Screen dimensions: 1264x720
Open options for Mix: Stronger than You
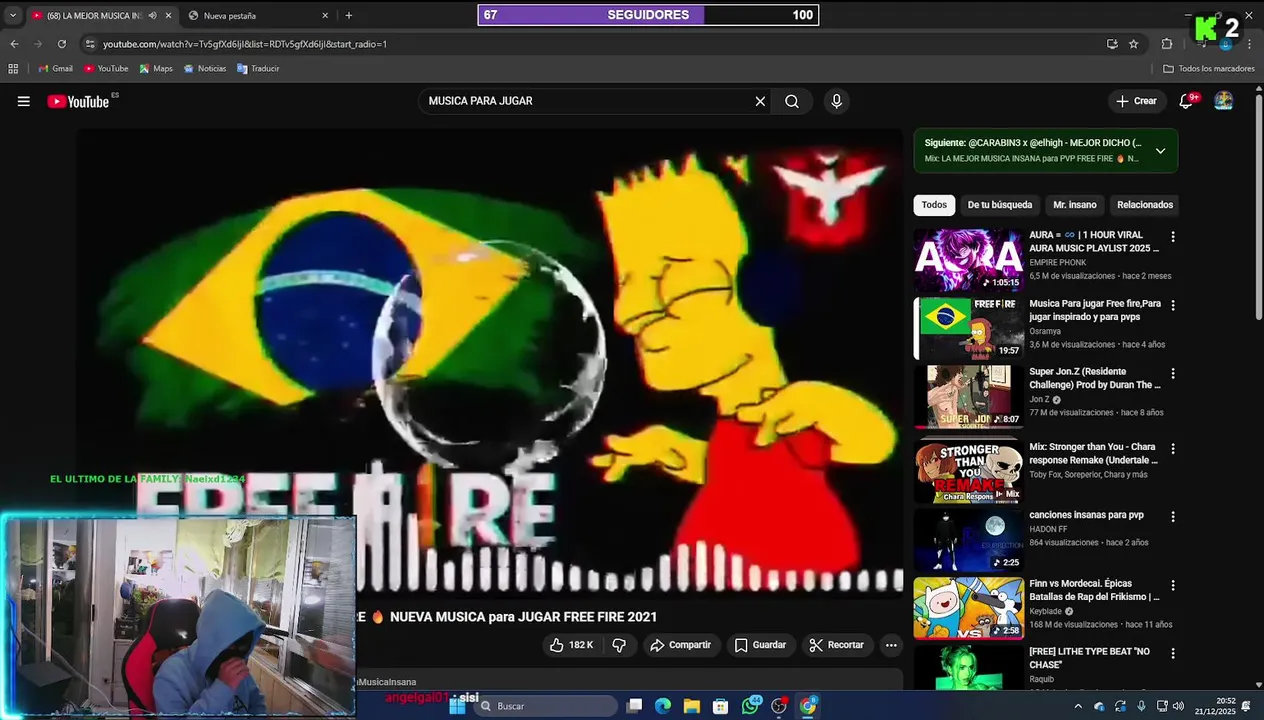pos(1173,449)
